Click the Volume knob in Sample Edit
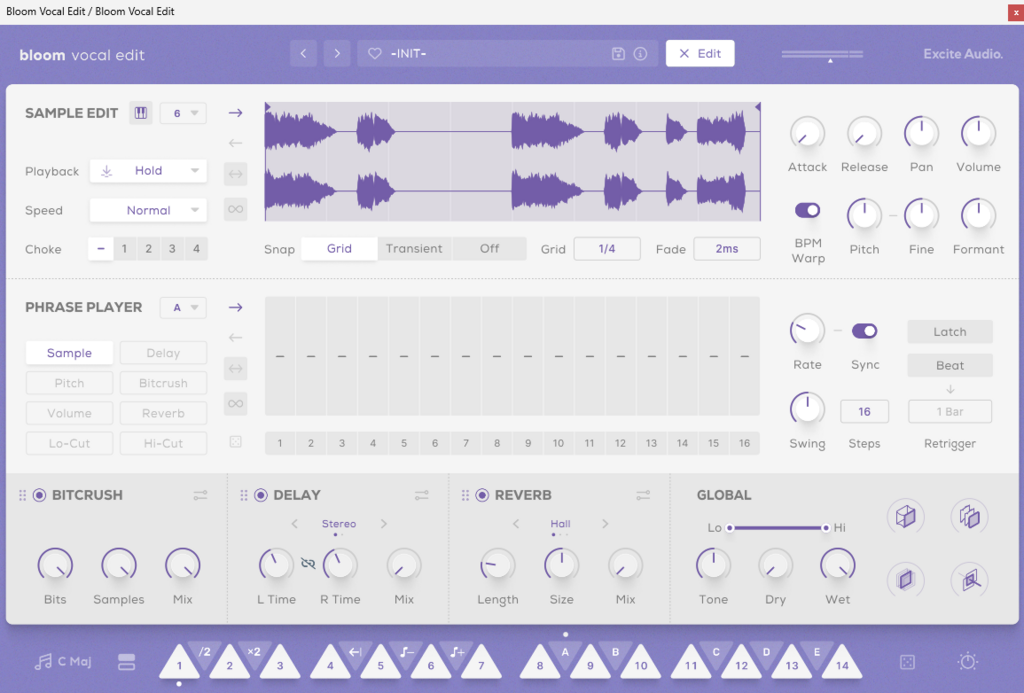 click(x=978, y=133)
